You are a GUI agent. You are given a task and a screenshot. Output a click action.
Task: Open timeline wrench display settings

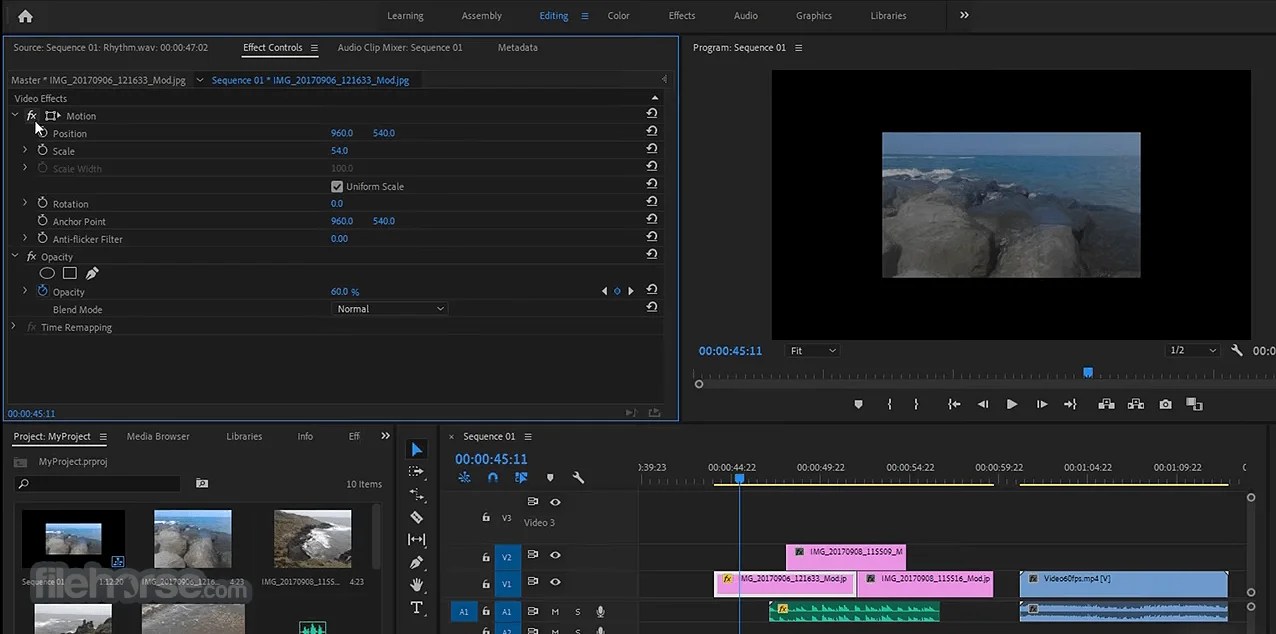click(x=577, y=478)
